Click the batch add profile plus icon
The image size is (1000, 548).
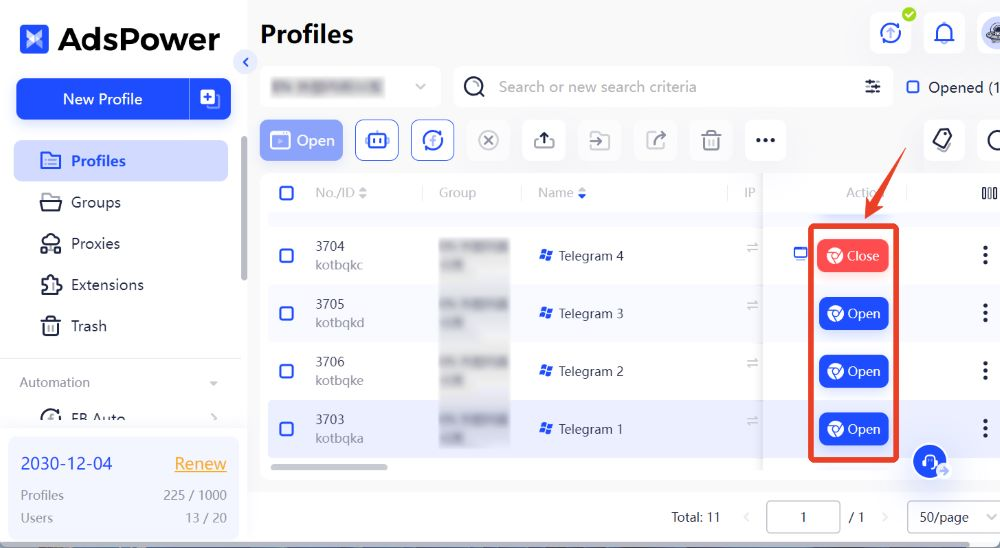click(209, 99)
